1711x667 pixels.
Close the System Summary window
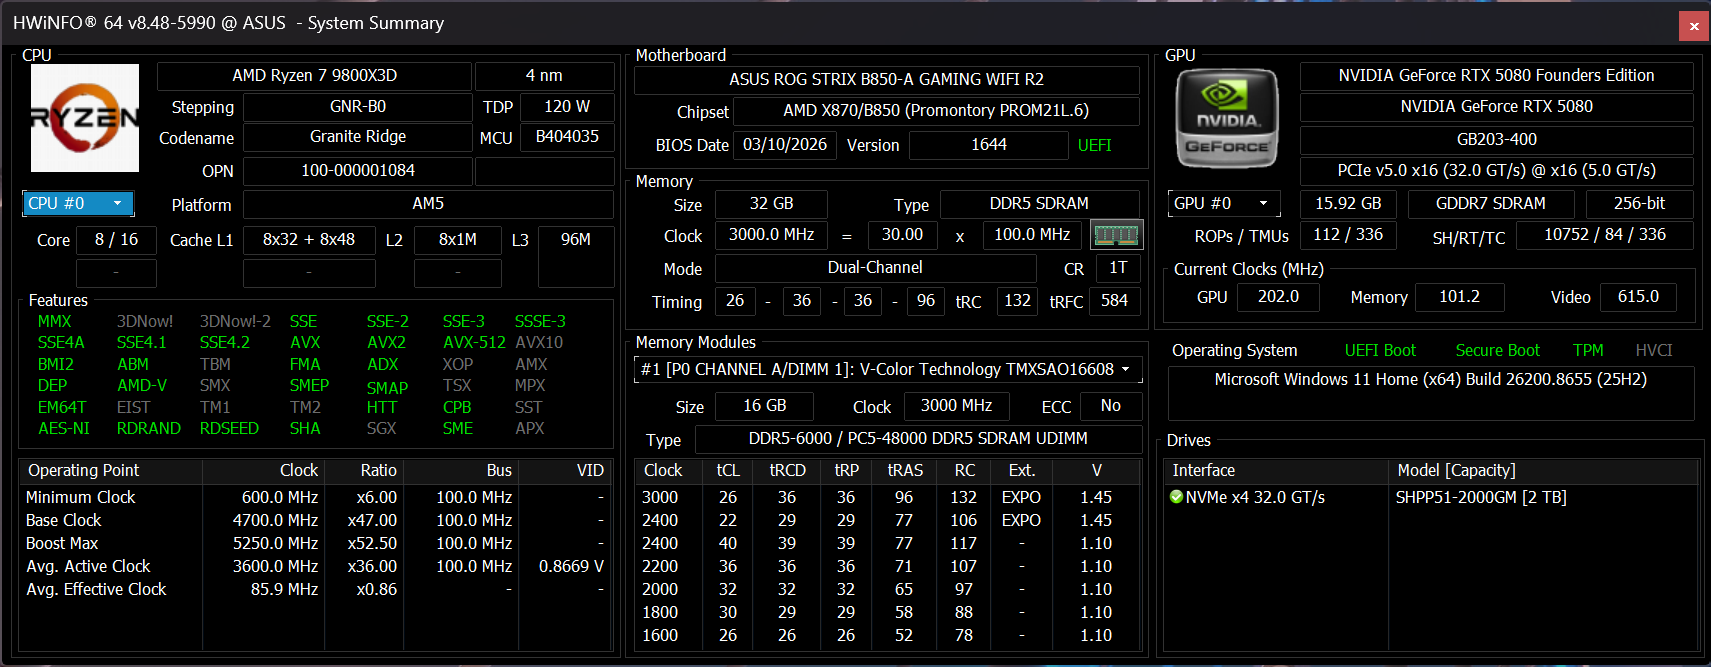pos(1694,26)
